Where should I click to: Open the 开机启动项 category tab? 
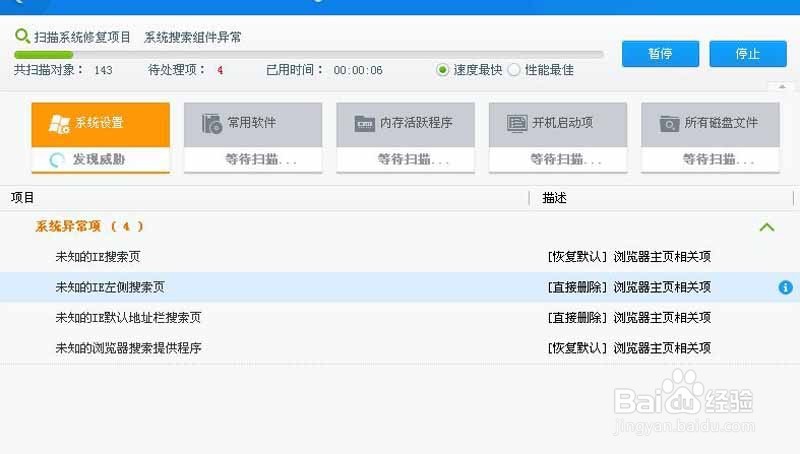click(x=558, y=124)
